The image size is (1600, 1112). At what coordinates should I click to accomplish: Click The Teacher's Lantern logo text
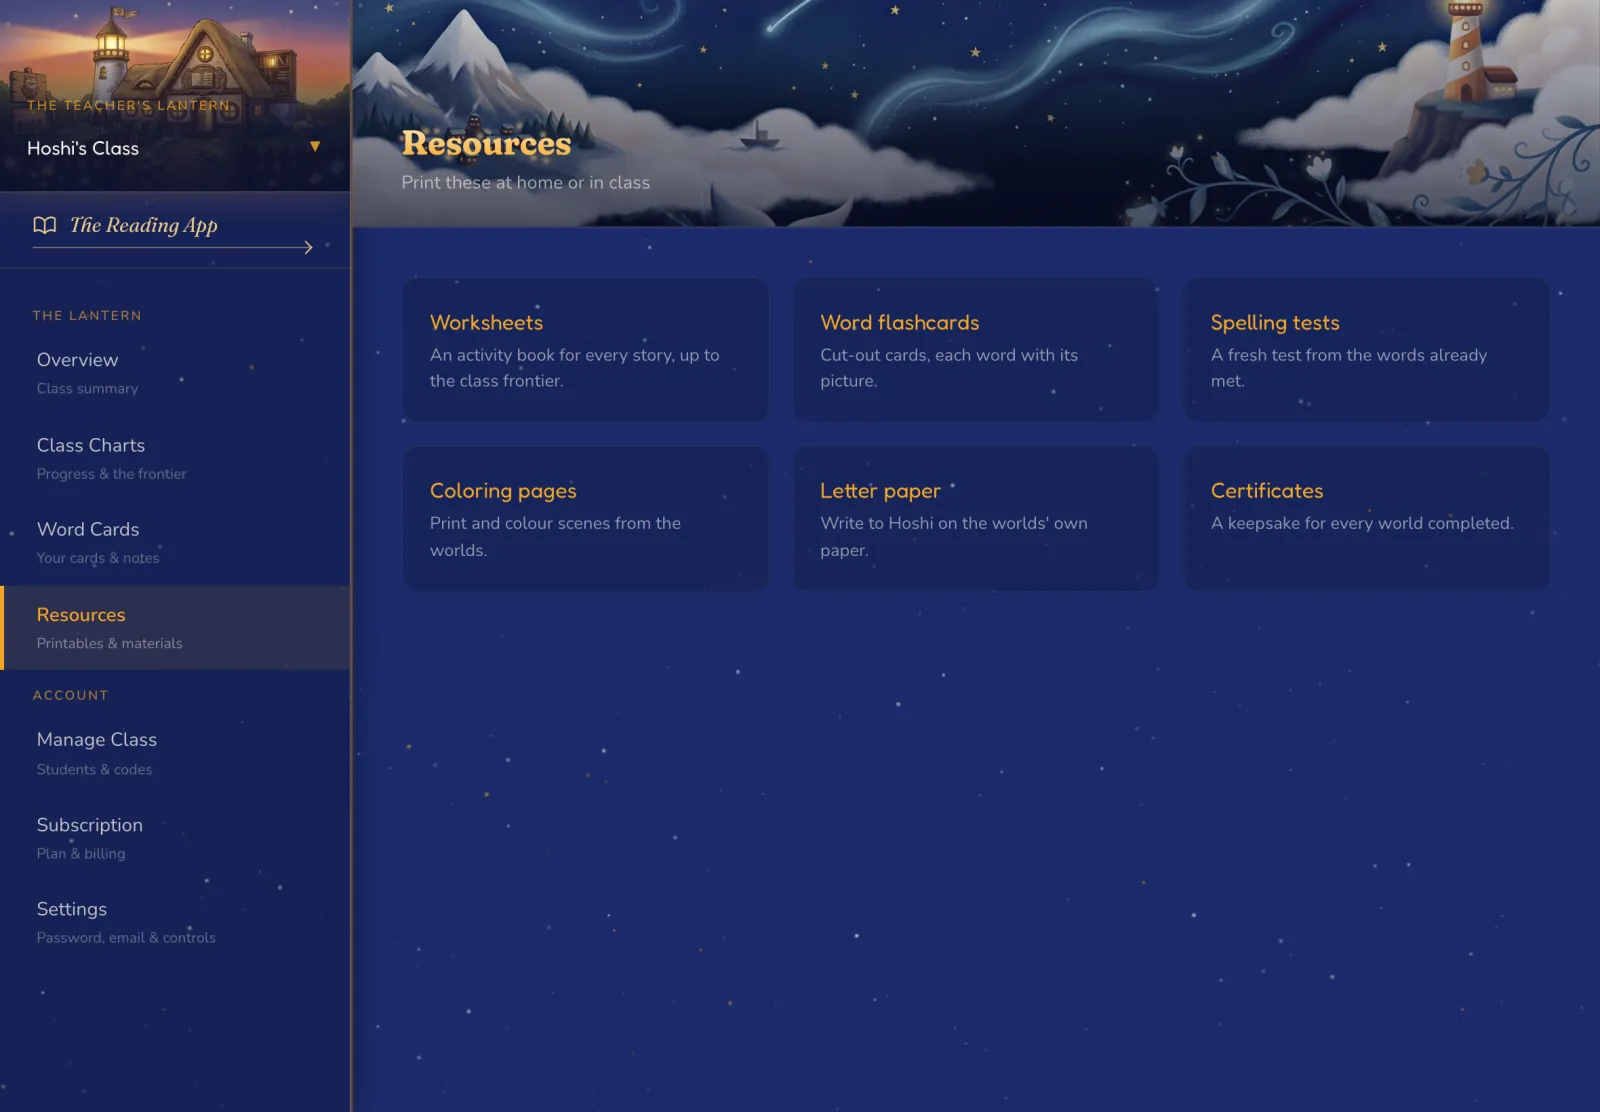pyautogui.click(x=128, y=105)
